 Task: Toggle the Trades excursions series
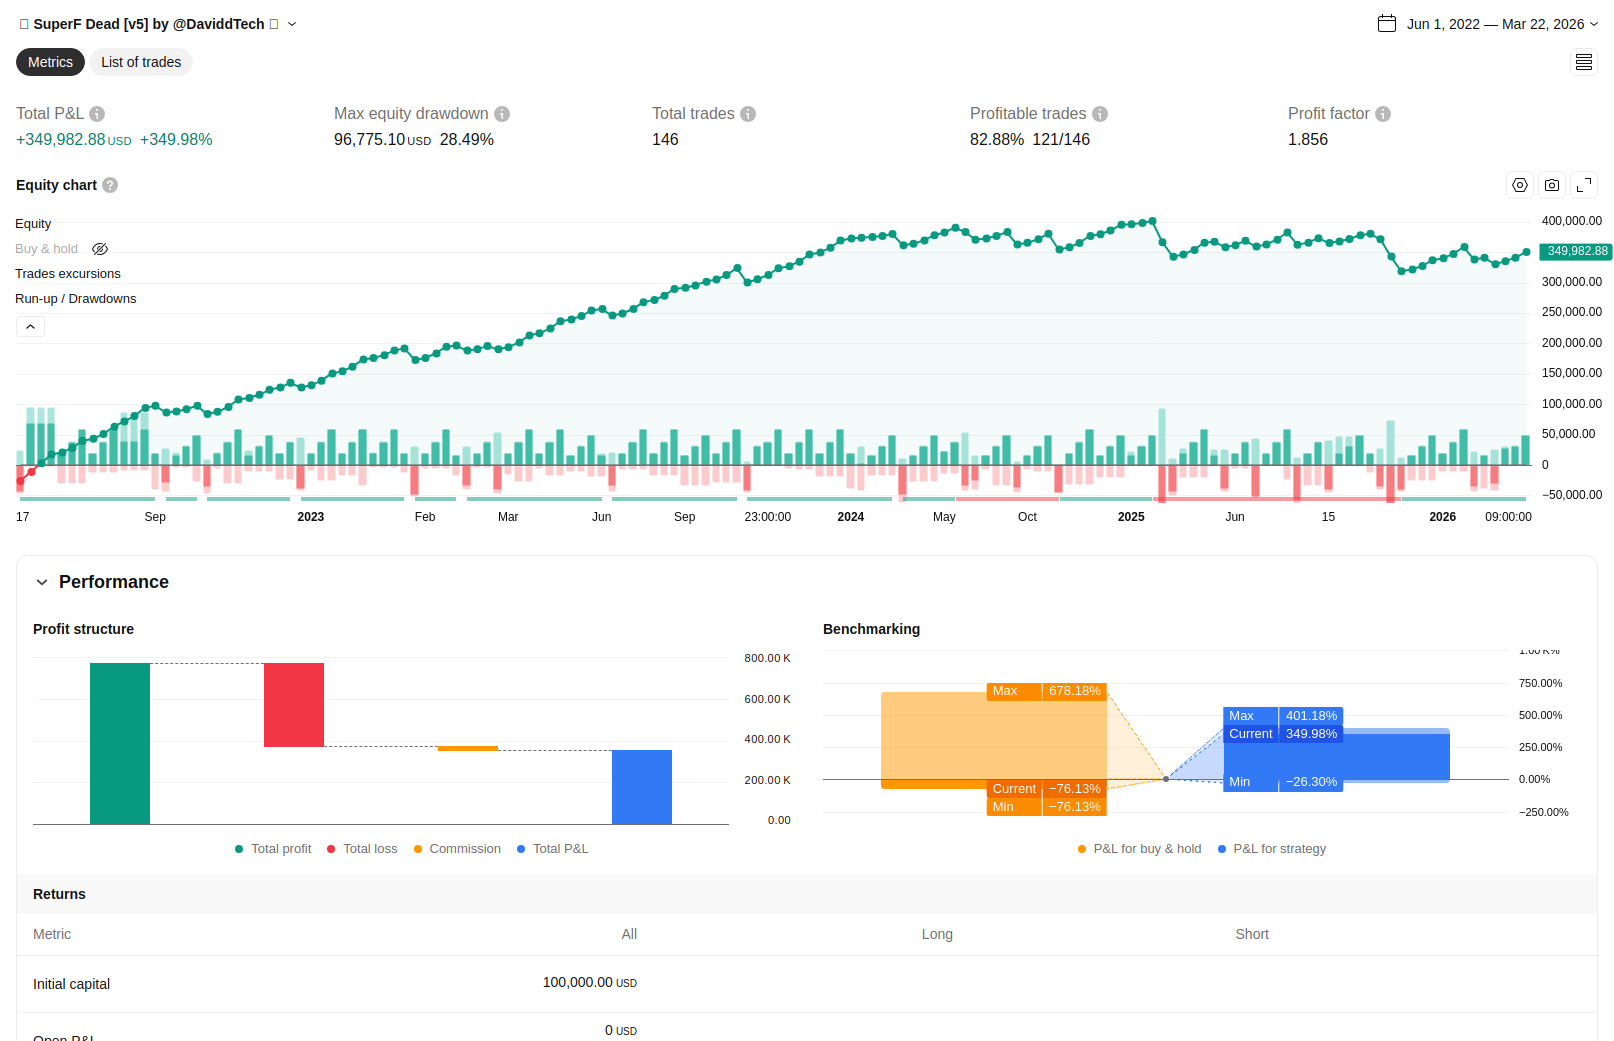(68, 274)
